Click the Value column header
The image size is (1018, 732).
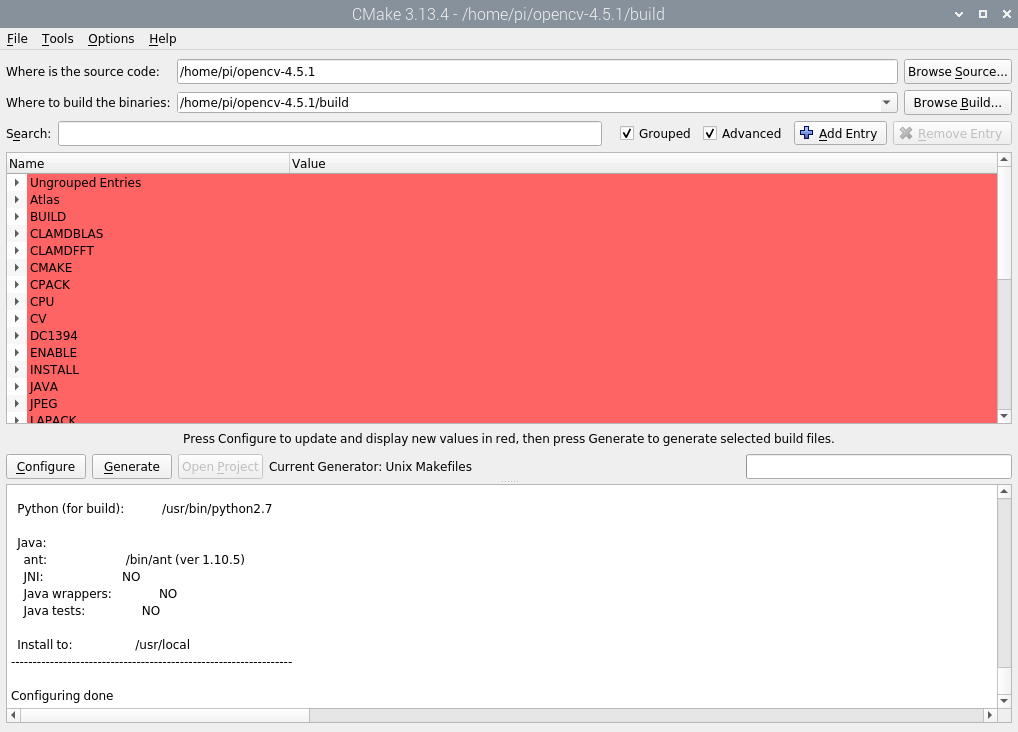pos(643,164)
